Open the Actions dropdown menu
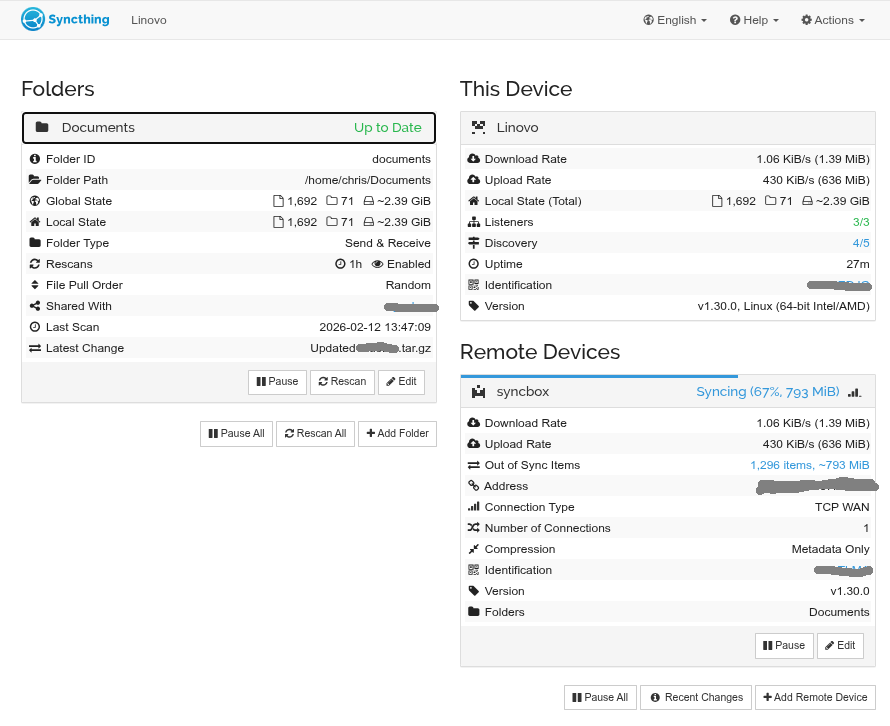890x726 pixels. click(x=832, y=20)
